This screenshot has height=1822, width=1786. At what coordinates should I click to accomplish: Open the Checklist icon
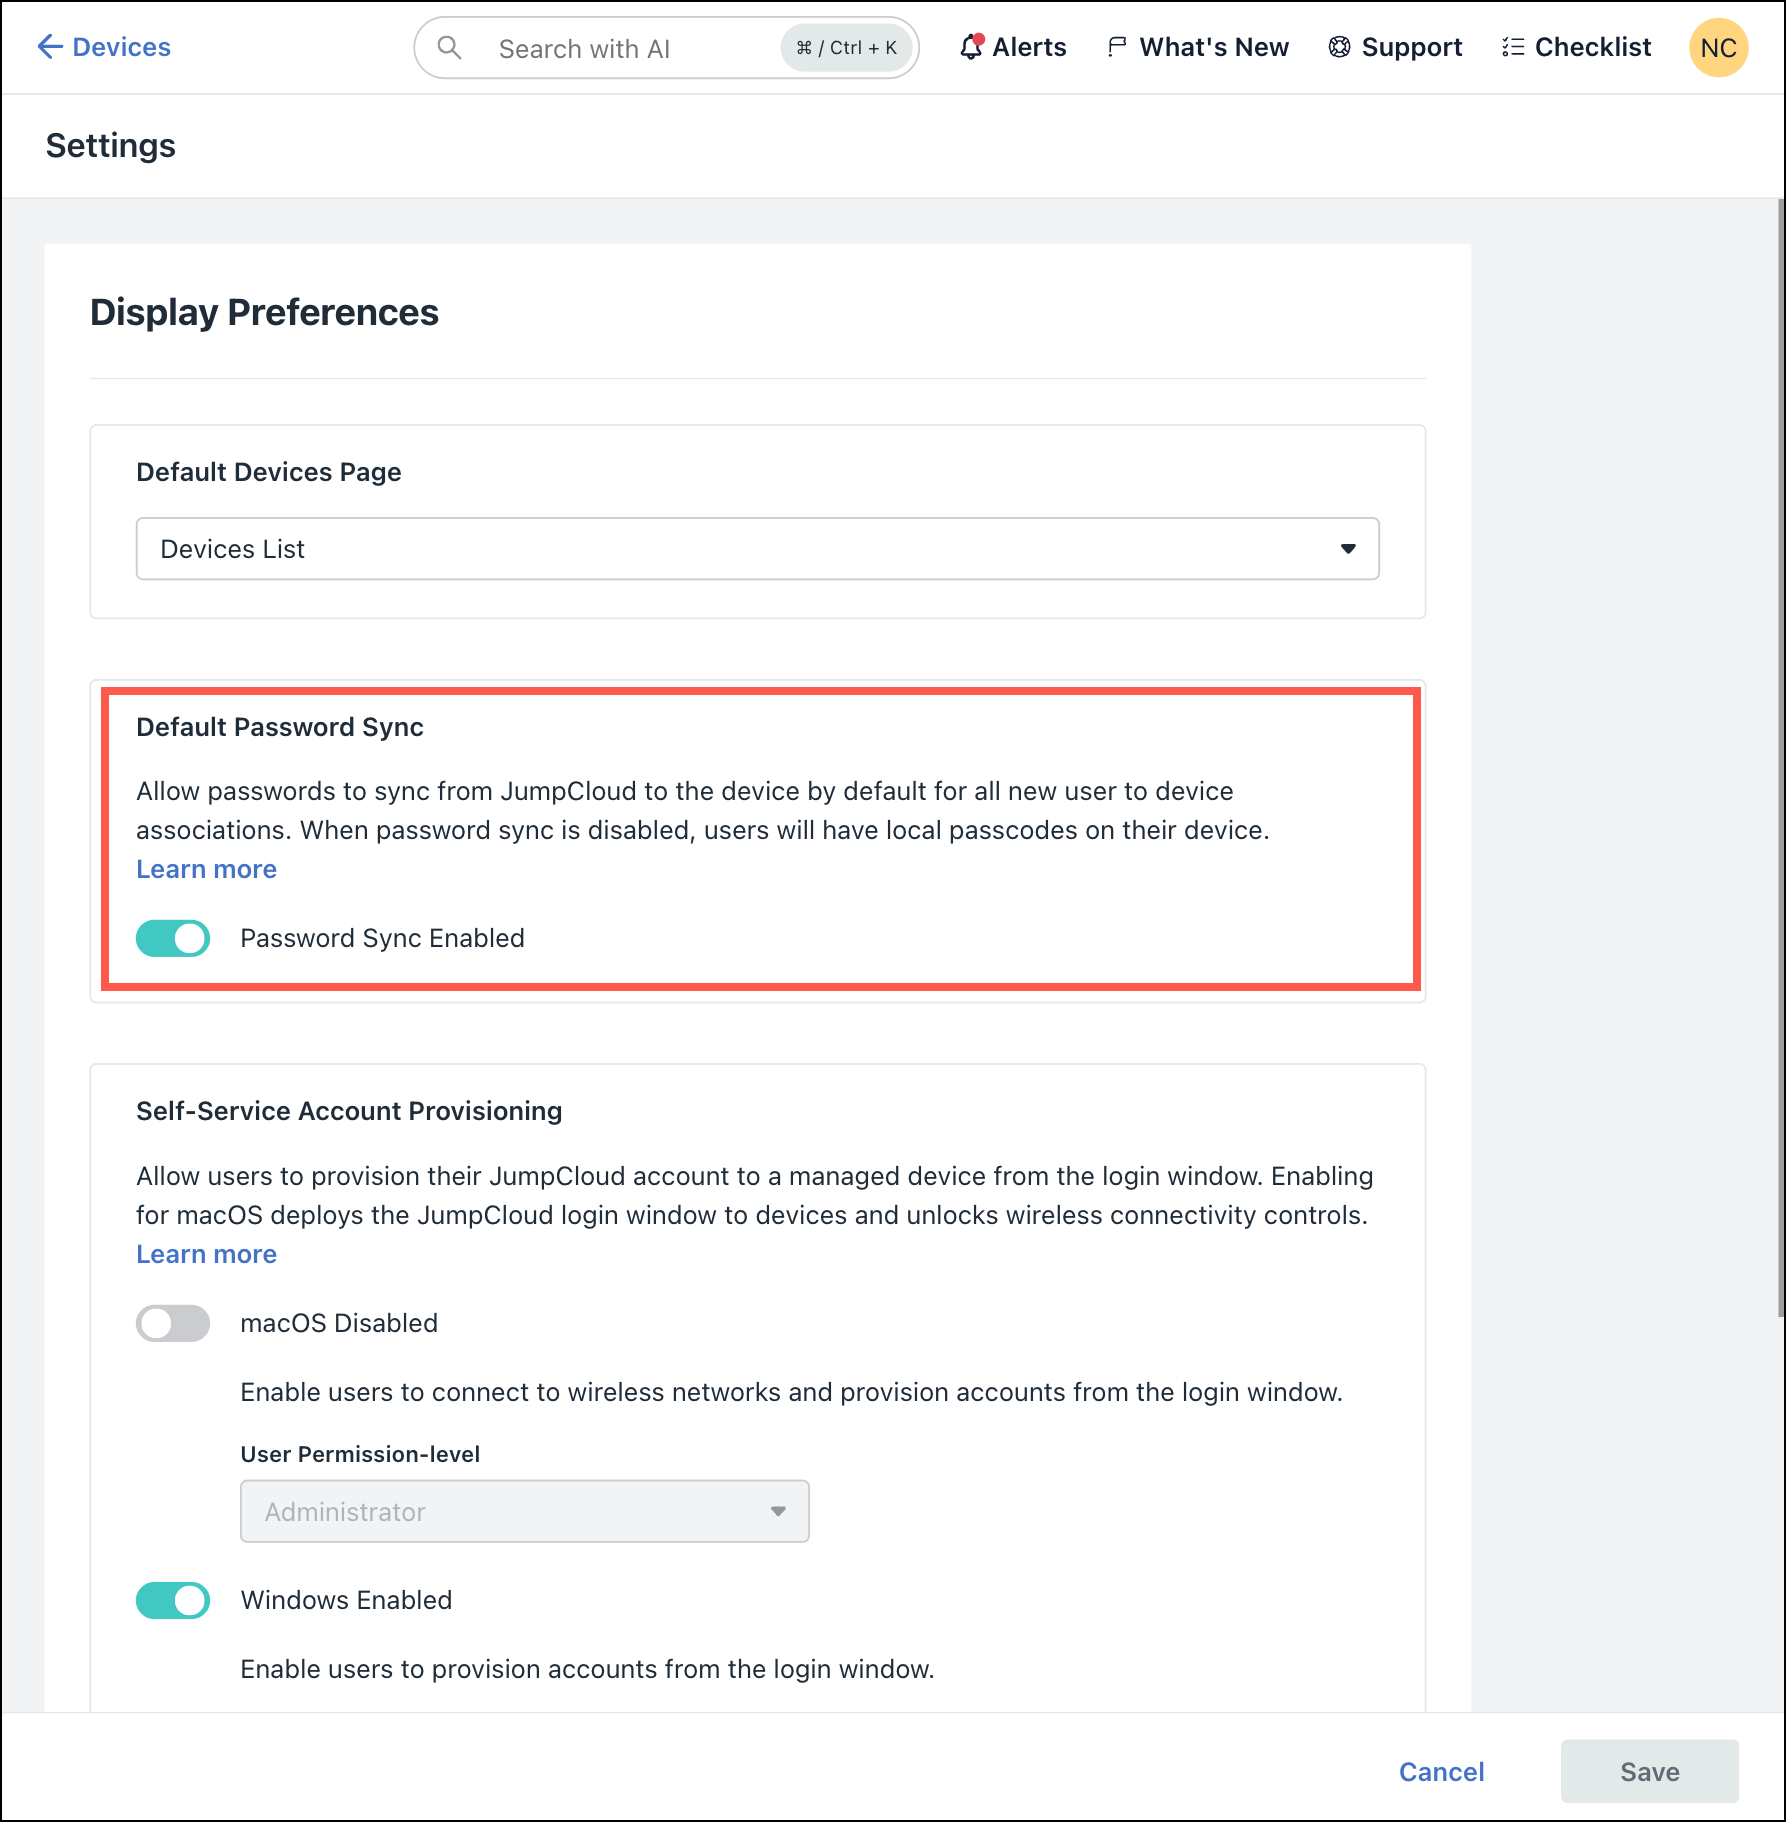[x=1513, y=46]
